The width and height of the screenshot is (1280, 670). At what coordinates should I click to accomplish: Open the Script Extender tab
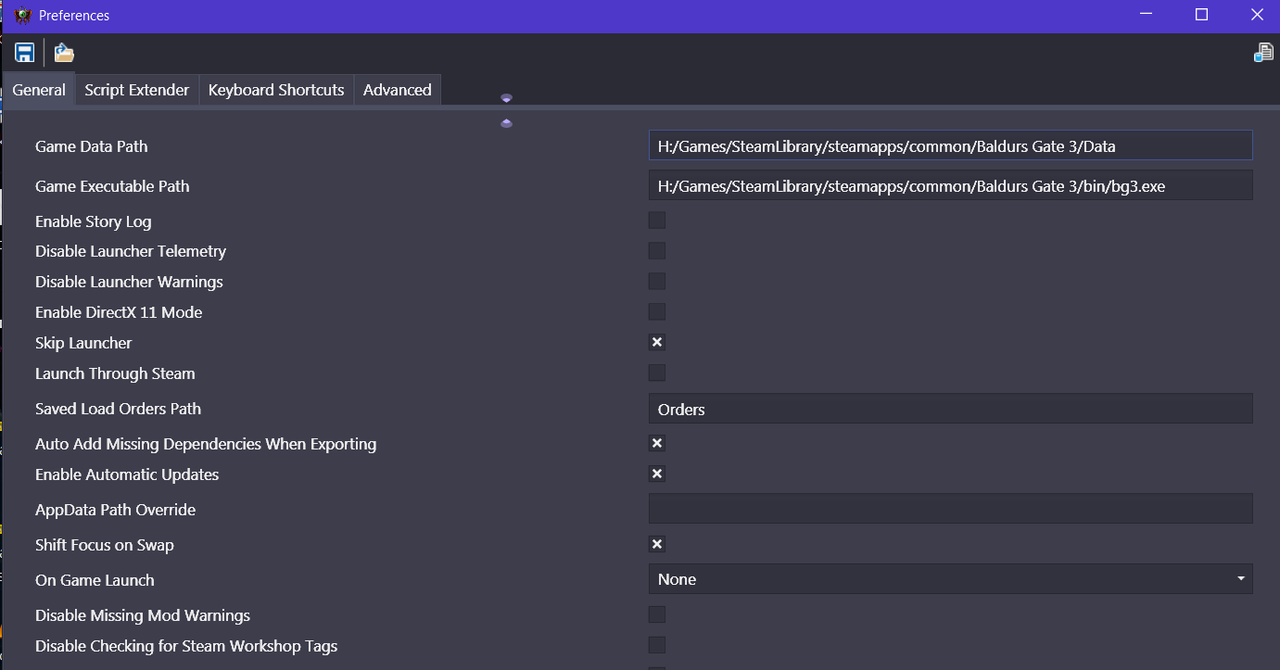(x=137, y=90)
